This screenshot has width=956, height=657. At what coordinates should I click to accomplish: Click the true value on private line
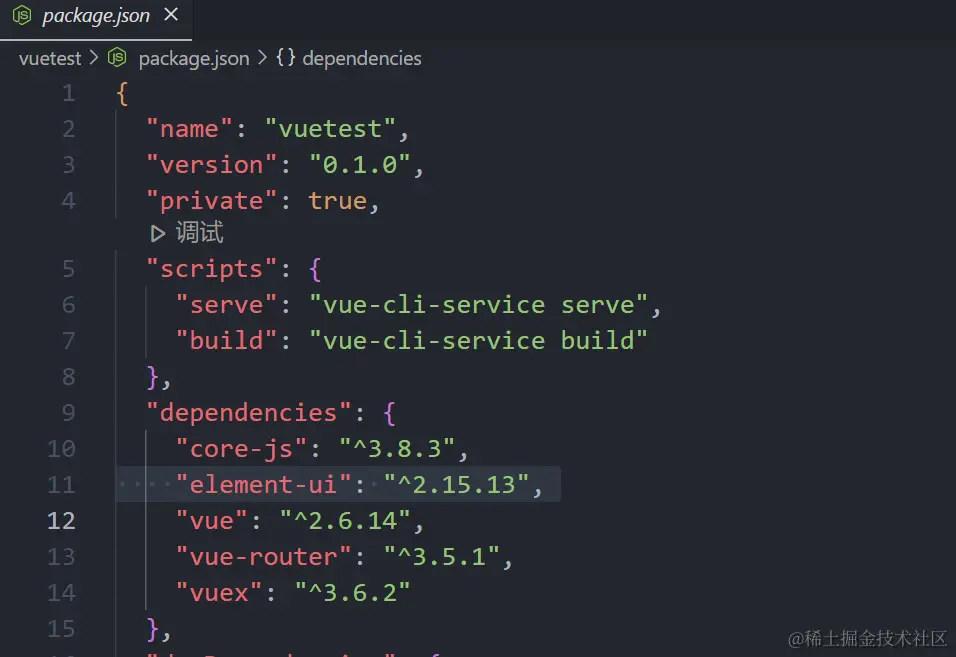(x=338, y=201)
